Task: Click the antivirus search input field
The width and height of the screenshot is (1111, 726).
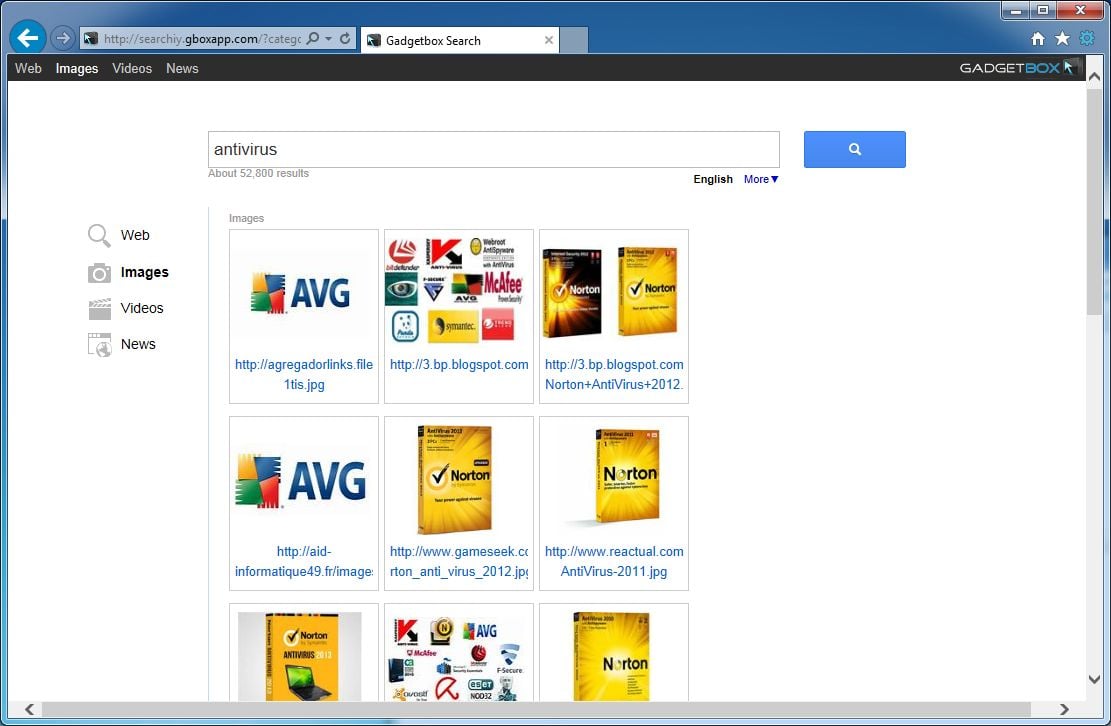Action: [x=493, y=149]
